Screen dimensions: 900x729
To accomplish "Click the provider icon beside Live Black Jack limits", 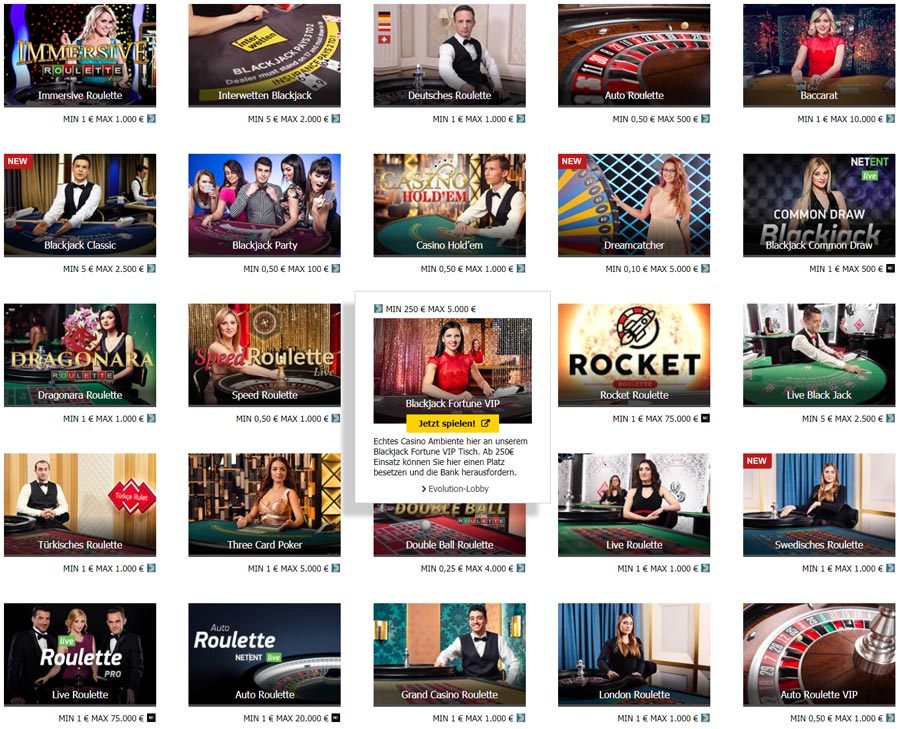I will click(890, 418).
